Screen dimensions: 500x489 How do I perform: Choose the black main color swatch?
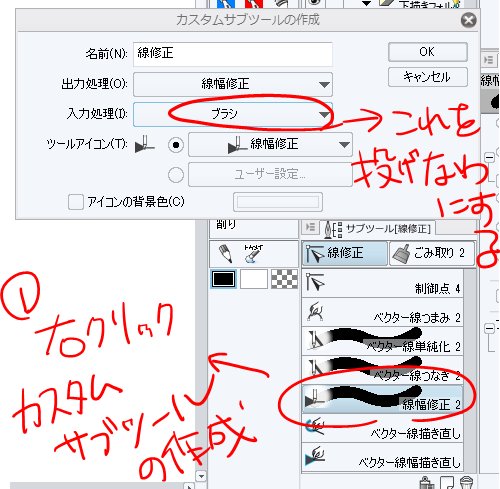click(224, 279)
